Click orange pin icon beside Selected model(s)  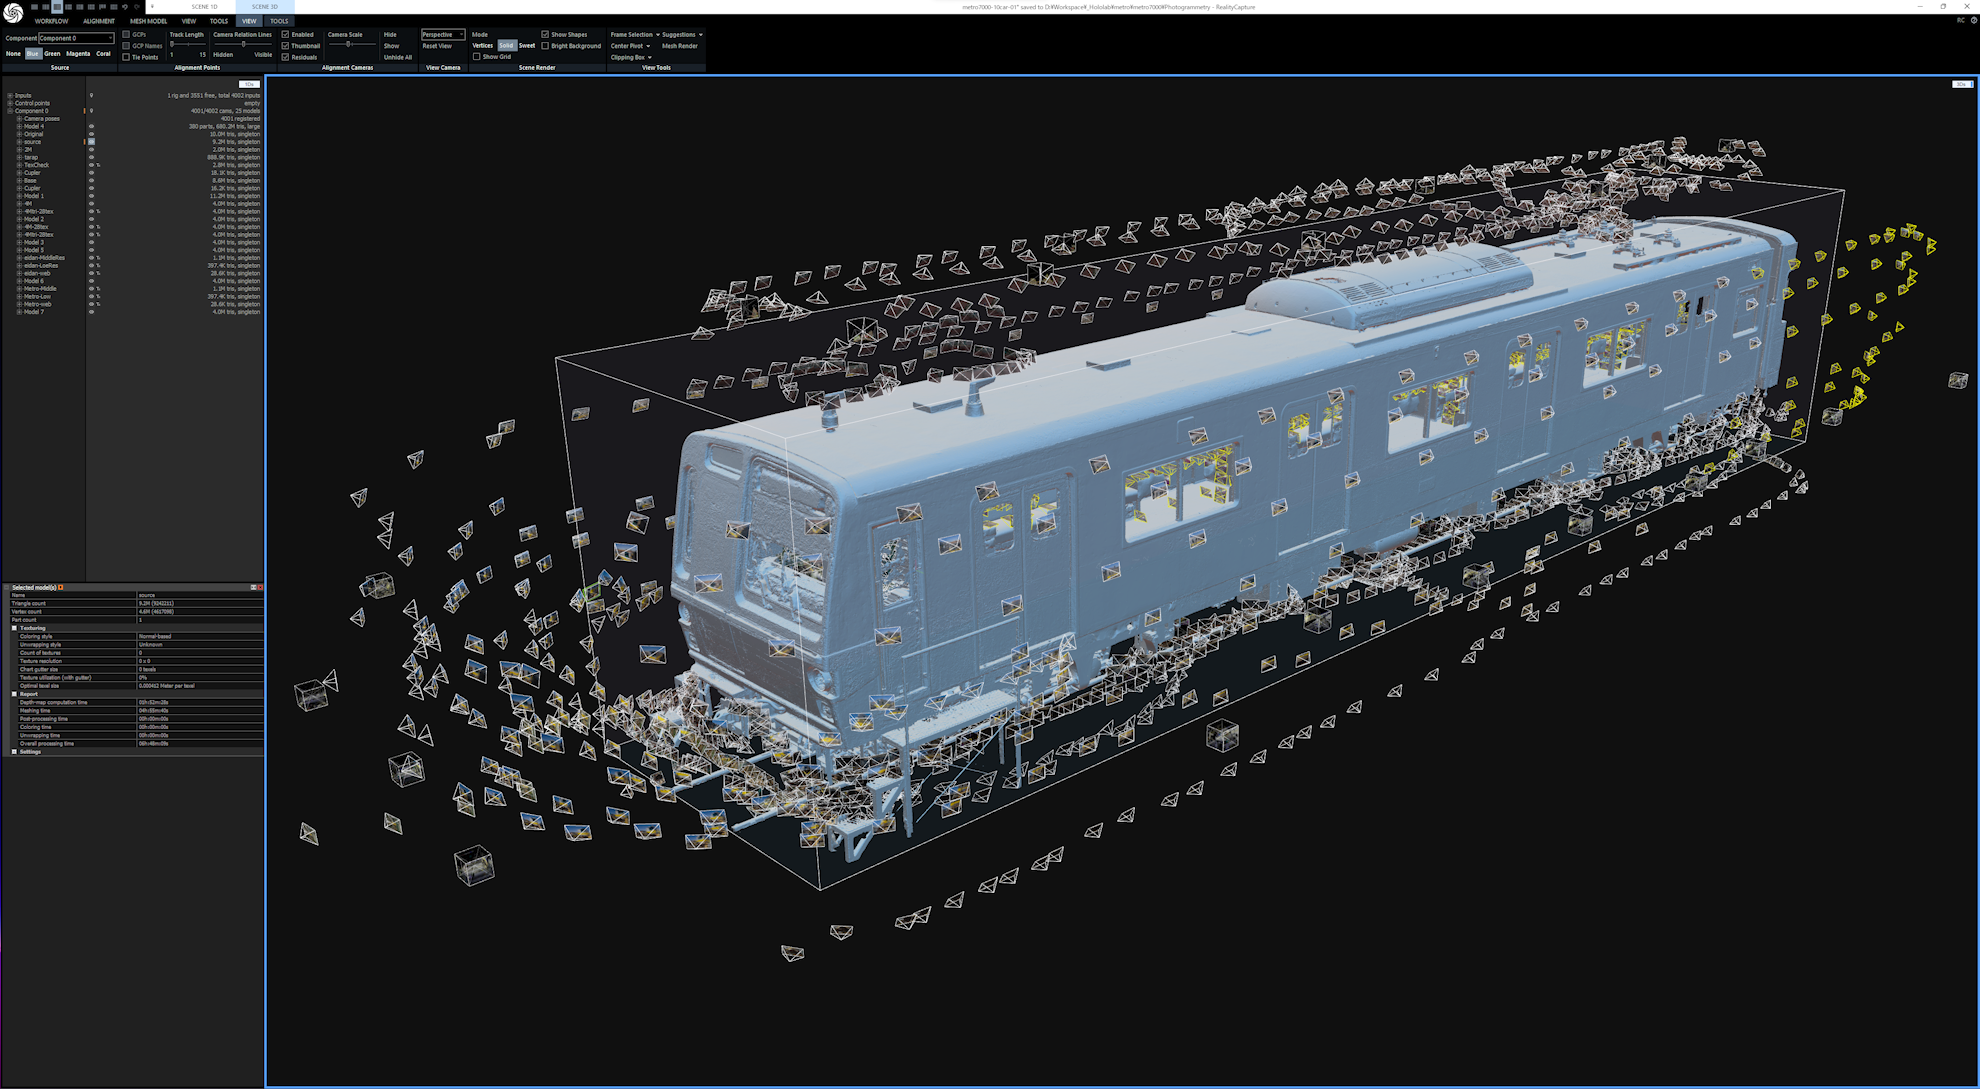click(x=60, y=587)
